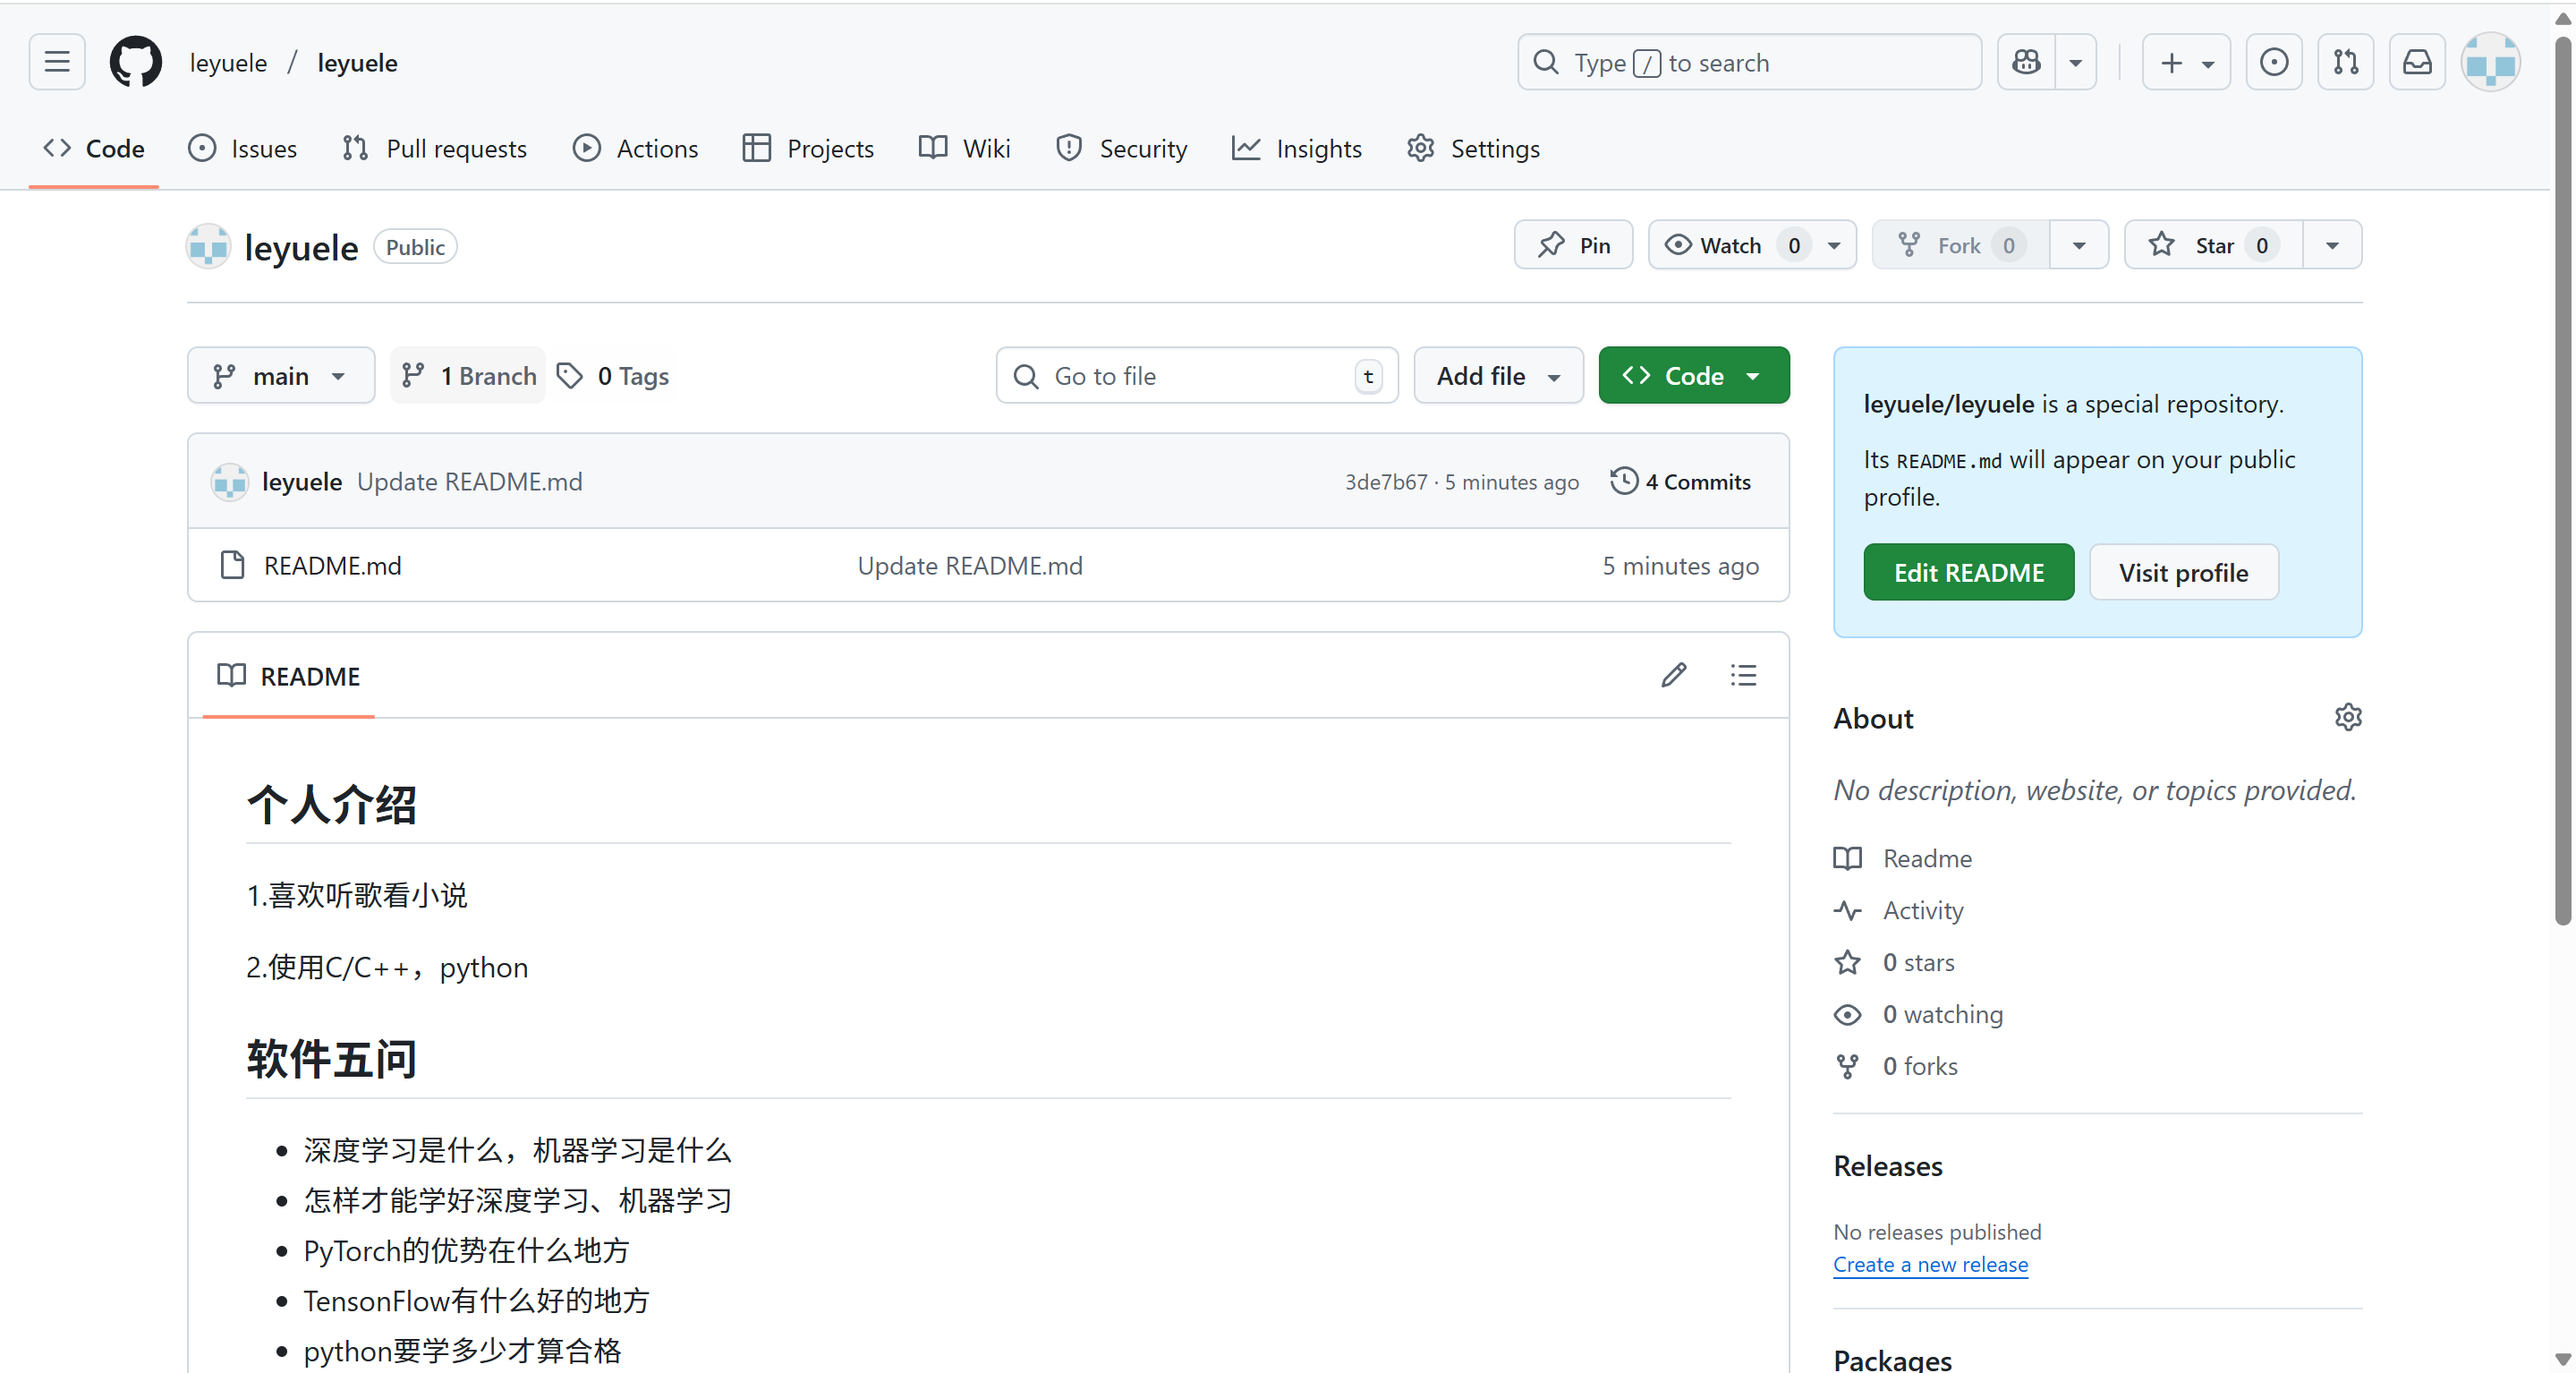Open the global issues icon in header
The width and height of the screenshot is (2576, 1373).
click(2273, 62)
